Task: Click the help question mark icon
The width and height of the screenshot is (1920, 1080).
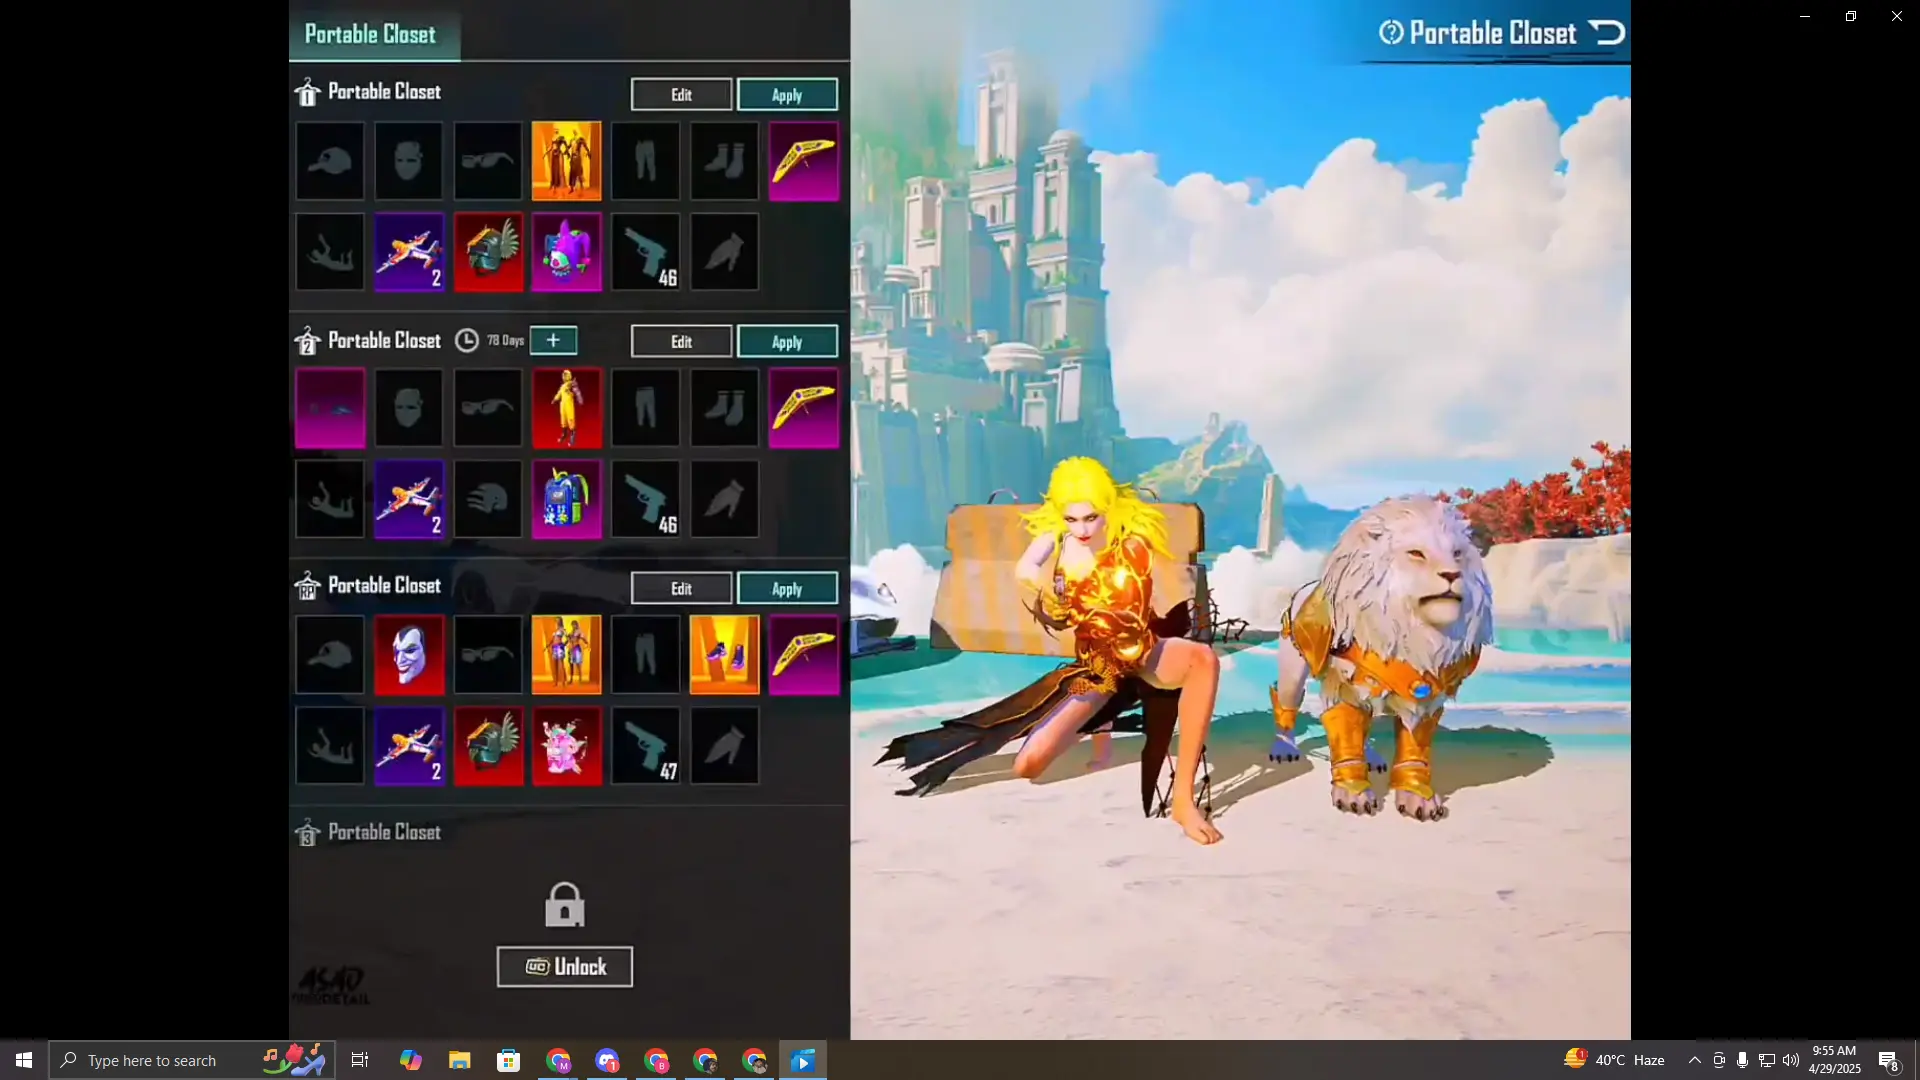Action: 1391,33
